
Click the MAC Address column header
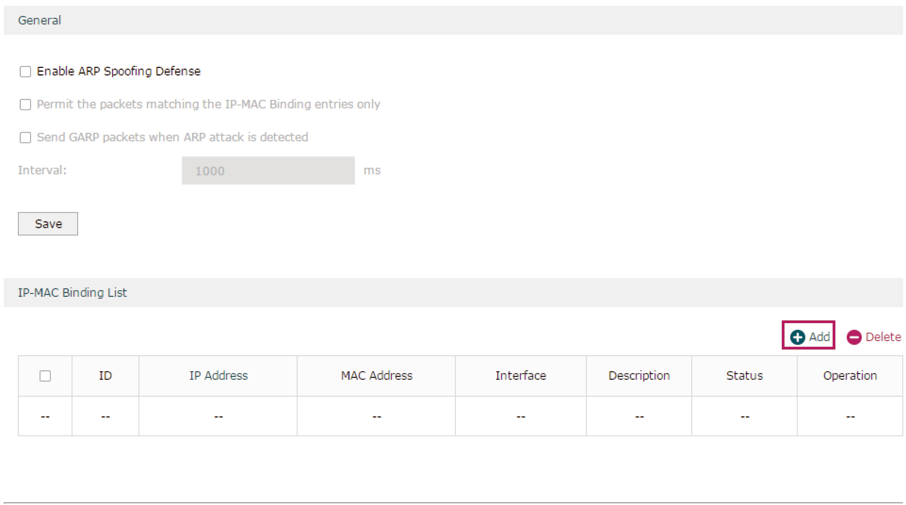pos(377,376)
